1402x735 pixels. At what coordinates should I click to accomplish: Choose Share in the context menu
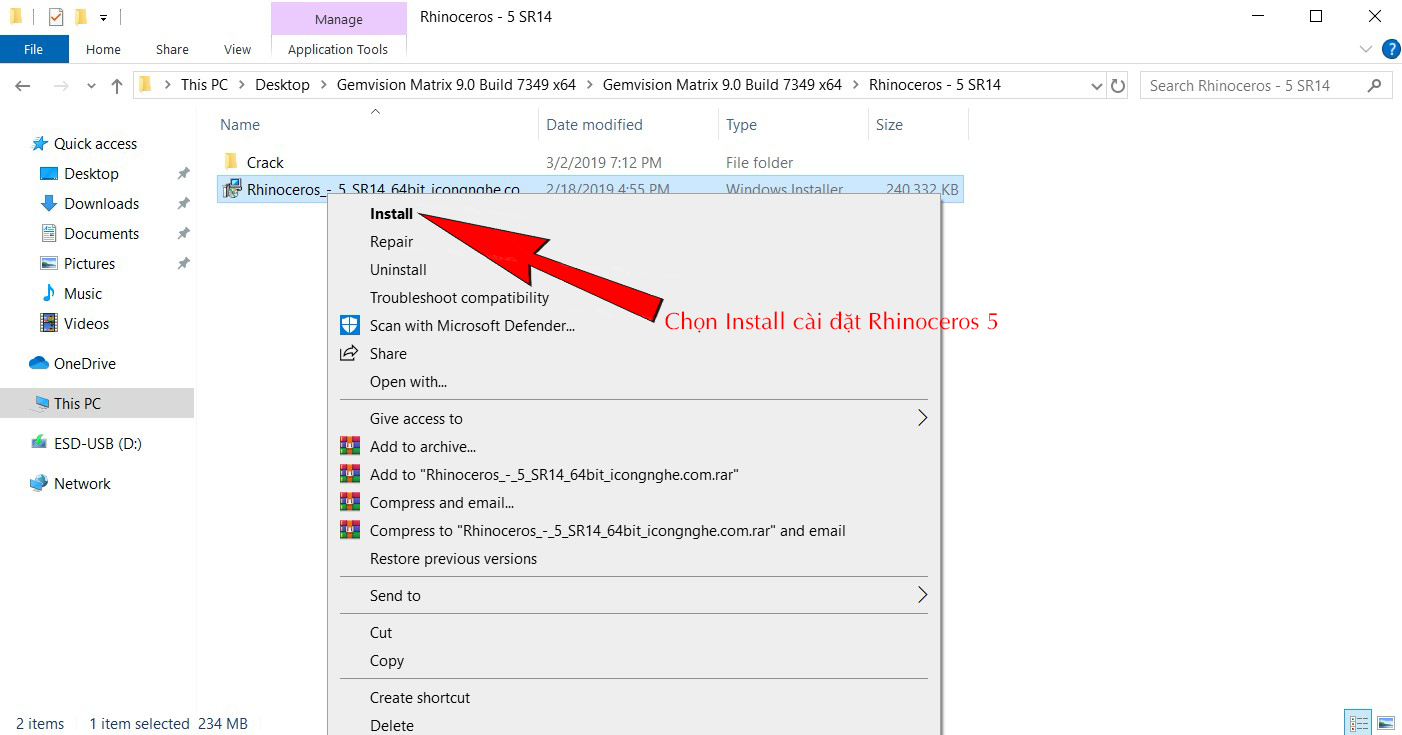tap(388, 353)
